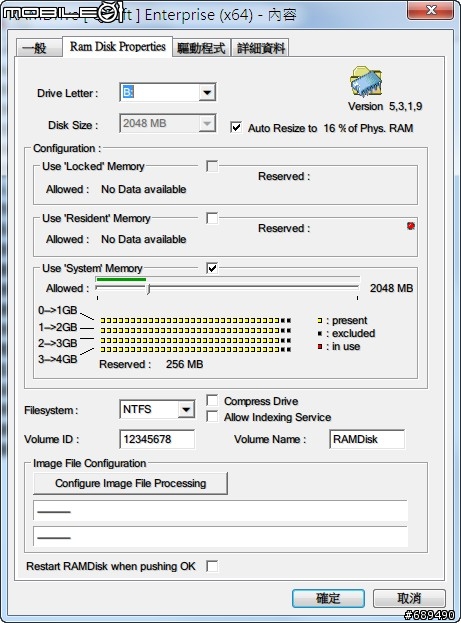The image size is (461, 623).
Task: Click the RAM chip application icon
Action: click(366, 82)
